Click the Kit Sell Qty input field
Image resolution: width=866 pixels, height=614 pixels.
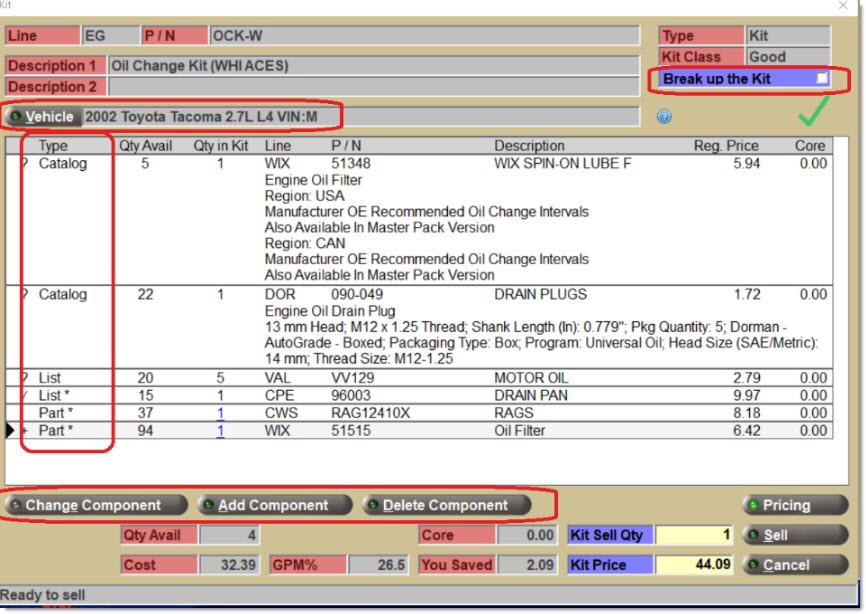(x=695, y=535)
